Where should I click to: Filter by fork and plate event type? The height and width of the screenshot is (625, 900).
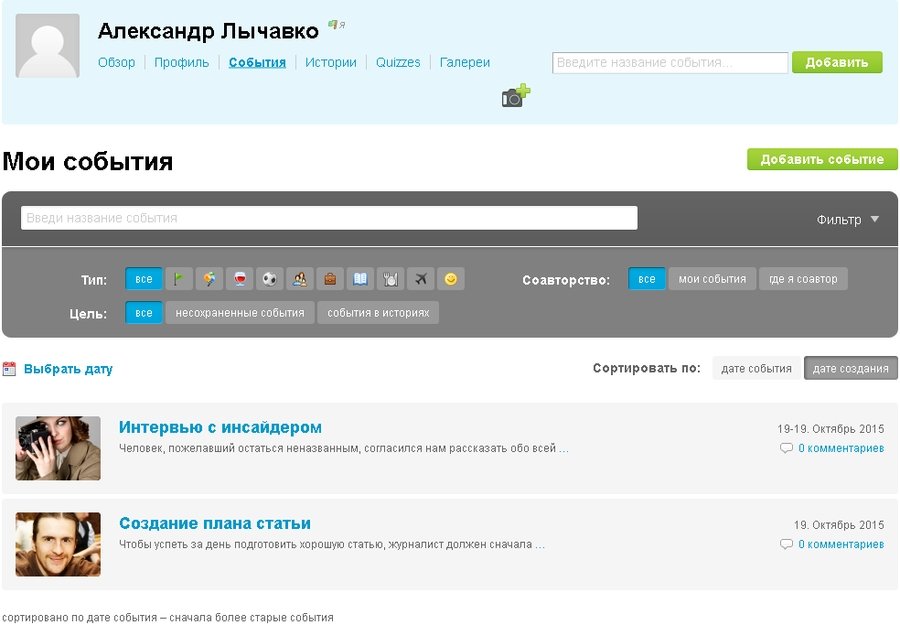tap(390, 279)
